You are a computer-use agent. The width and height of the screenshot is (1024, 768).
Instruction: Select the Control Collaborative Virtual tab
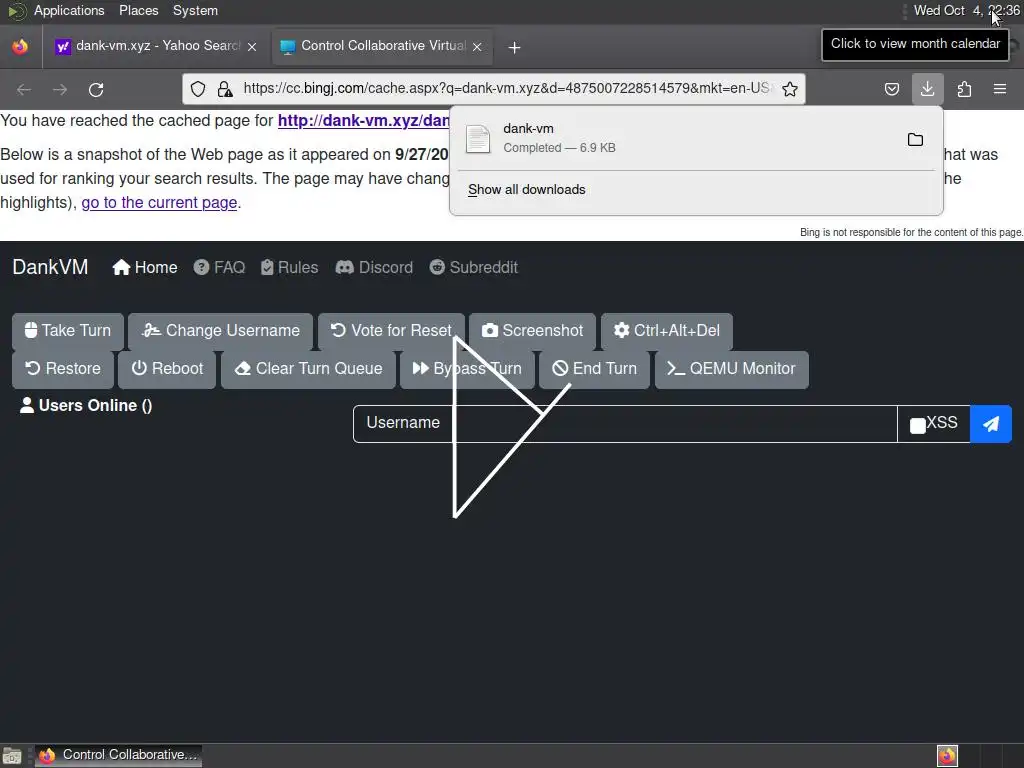[x=381, y=46]
